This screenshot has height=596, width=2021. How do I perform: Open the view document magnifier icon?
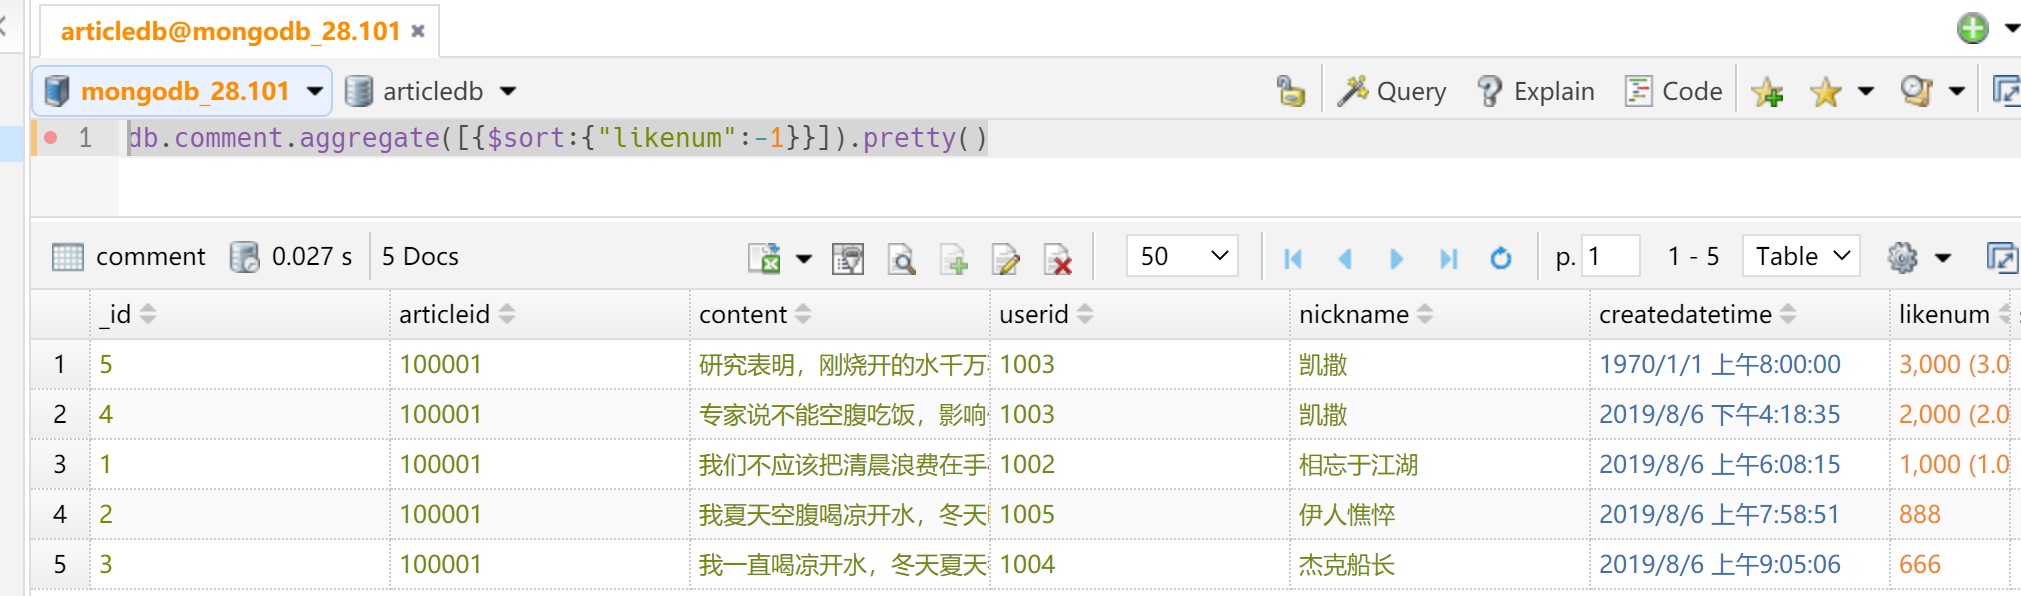(901, 259)
